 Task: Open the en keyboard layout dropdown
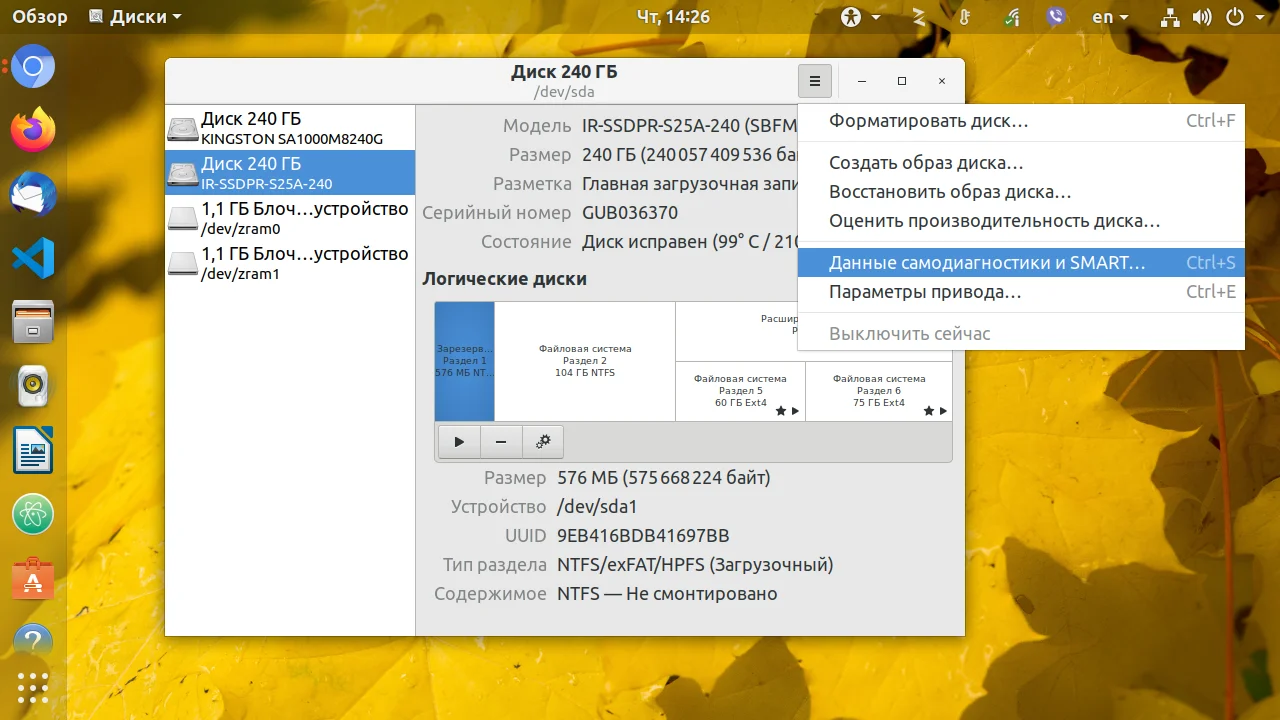click(x=1109, y=17)
